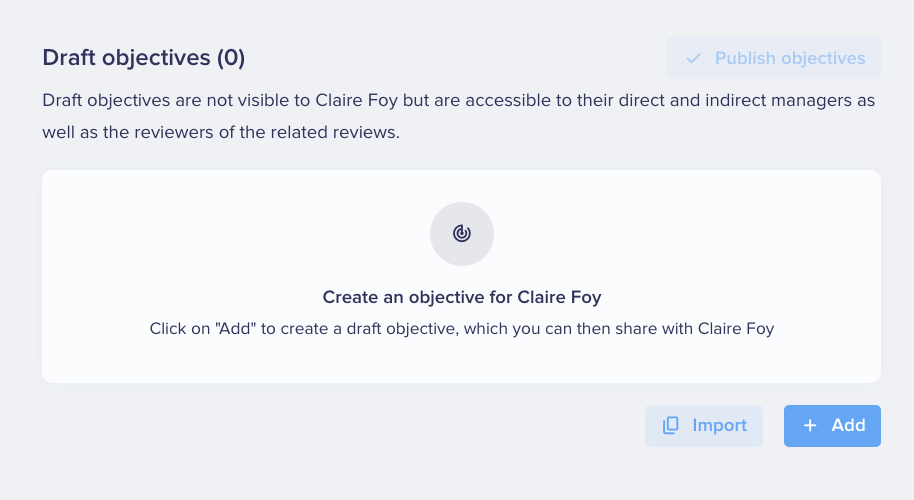Click the grey circle behind the target icon
This screenshot has height=500, width=914.
pyautogui.click(x=462, y=234)
